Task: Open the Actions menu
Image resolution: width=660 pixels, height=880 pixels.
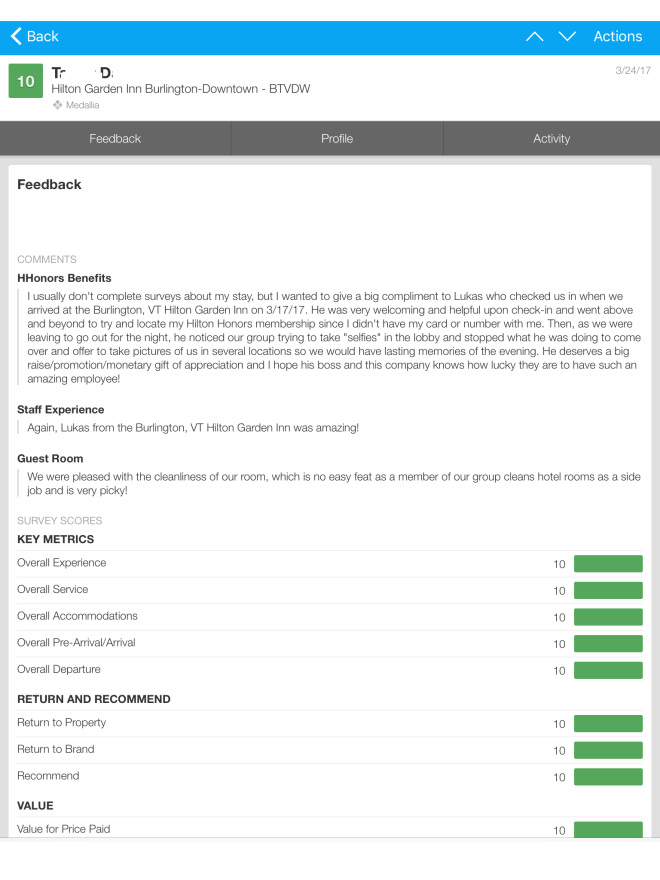Action: [617, 36]
